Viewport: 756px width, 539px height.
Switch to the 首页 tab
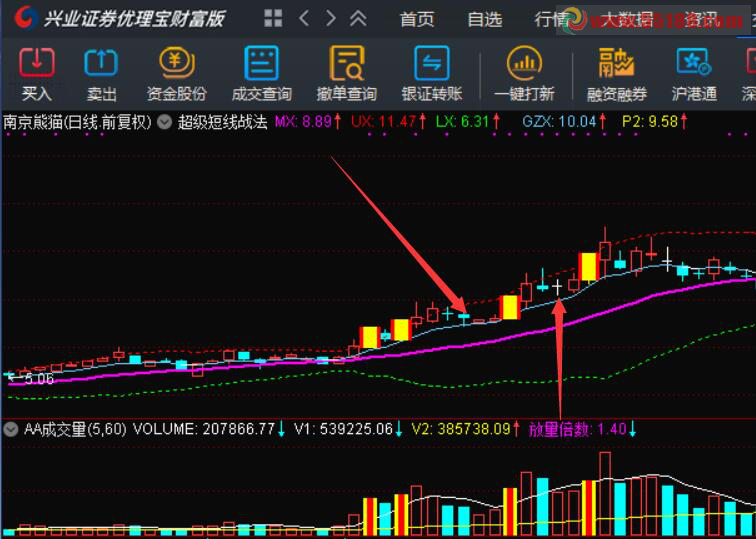pyautogui.click(x=417, y=19)
